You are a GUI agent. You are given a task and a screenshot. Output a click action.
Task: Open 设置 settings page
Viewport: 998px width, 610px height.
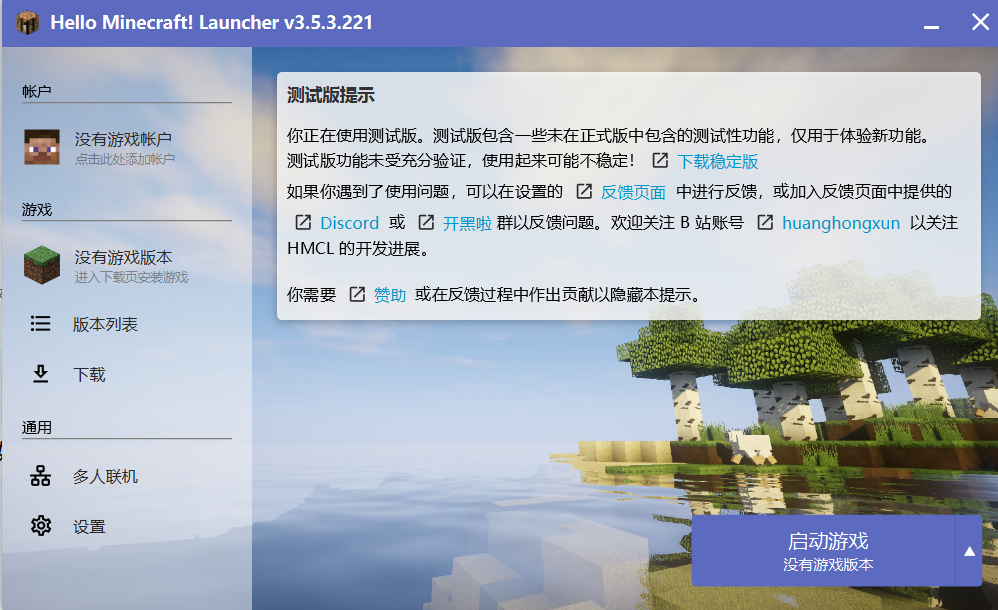pos(89,527)
